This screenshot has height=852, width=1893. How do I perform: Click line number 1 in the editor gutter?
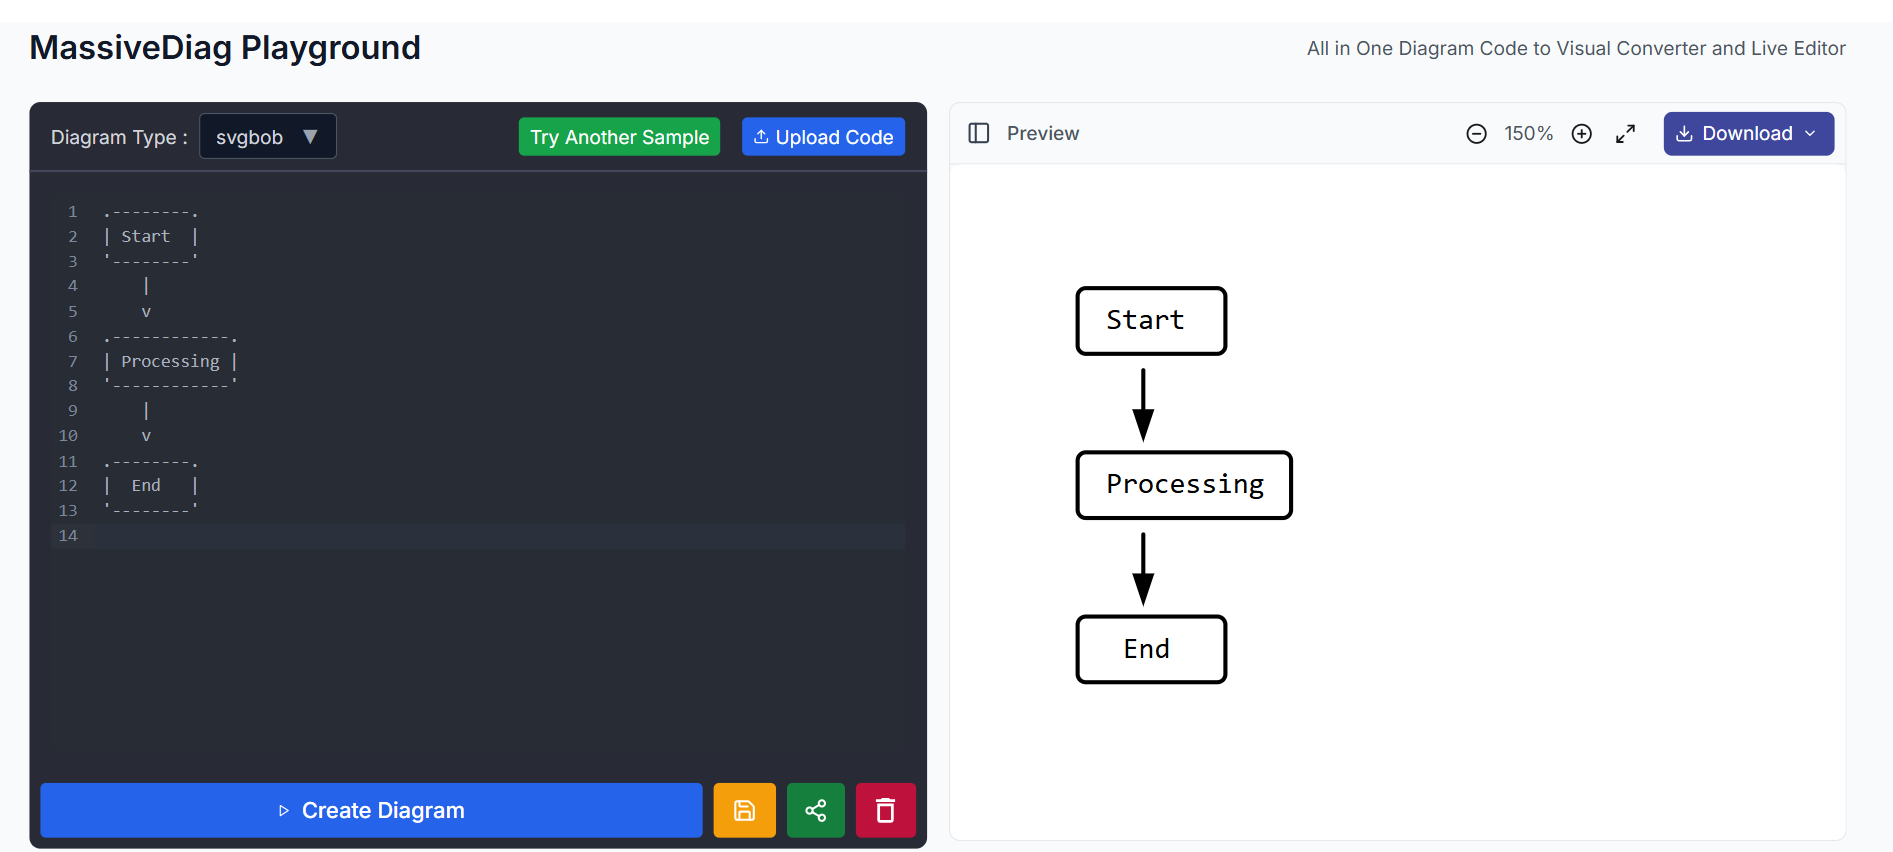pyautogui.click(x=72, y=212)
